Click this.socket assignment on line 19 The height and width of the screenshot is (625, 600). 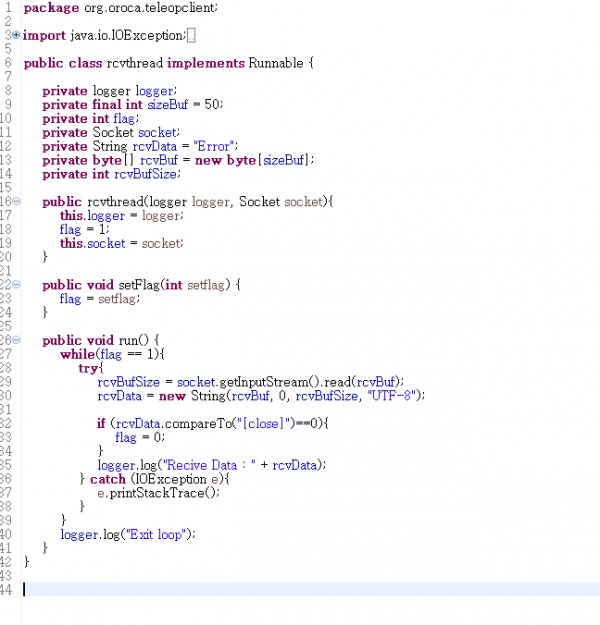122,243
